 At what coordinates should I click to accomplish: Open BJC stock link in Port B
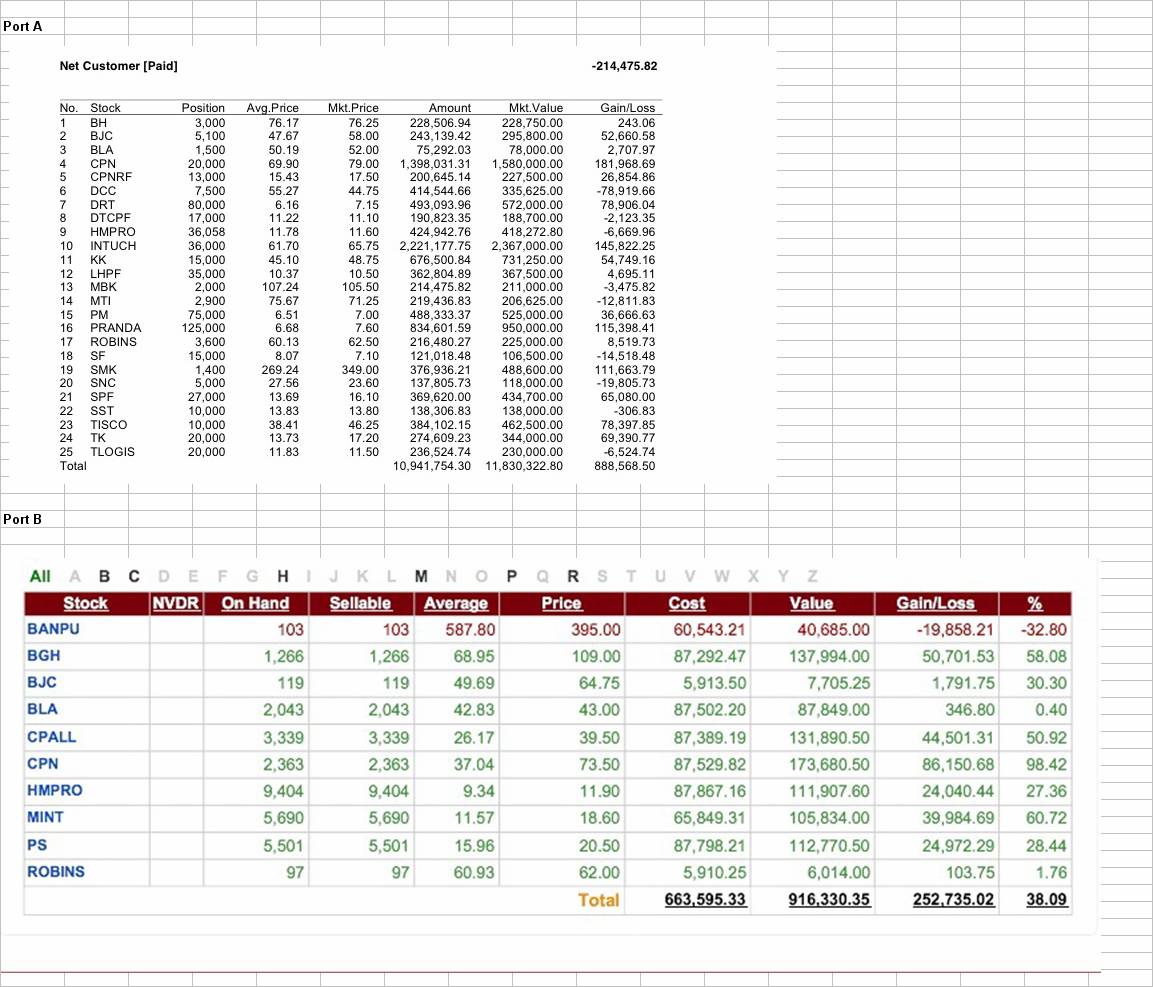coord(42,682)
